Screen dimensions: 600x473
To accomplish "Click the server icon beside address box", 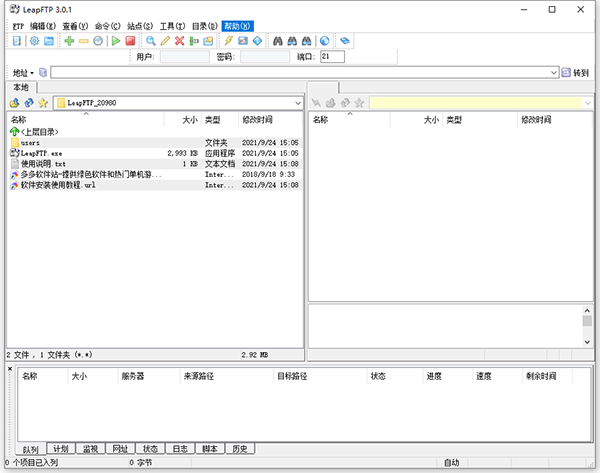I will (x=43, y=72).
